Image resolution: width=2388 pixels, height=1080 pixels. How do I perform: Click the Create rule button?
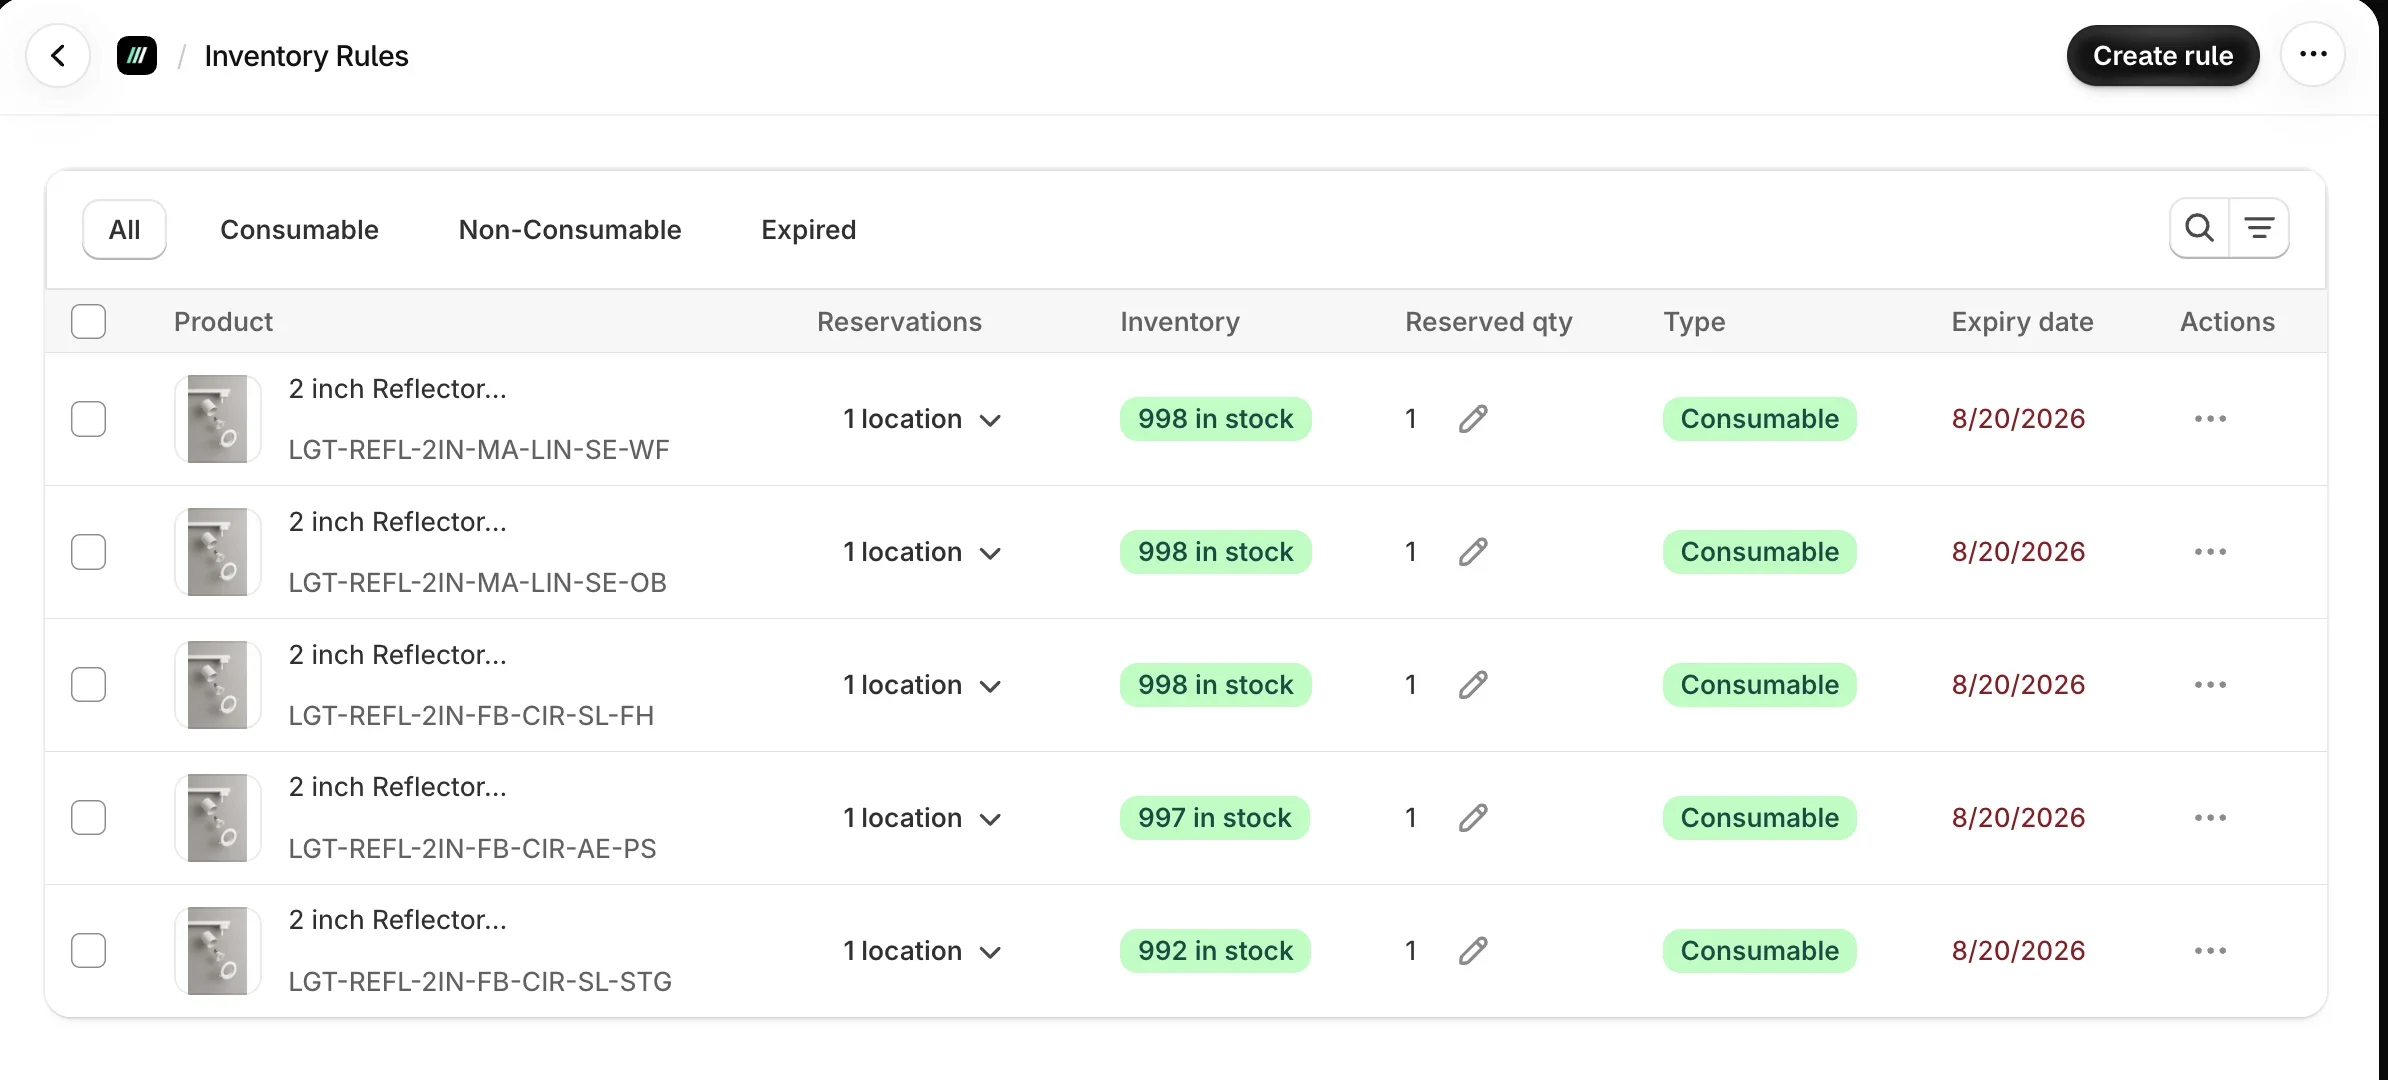[2163, 56]
